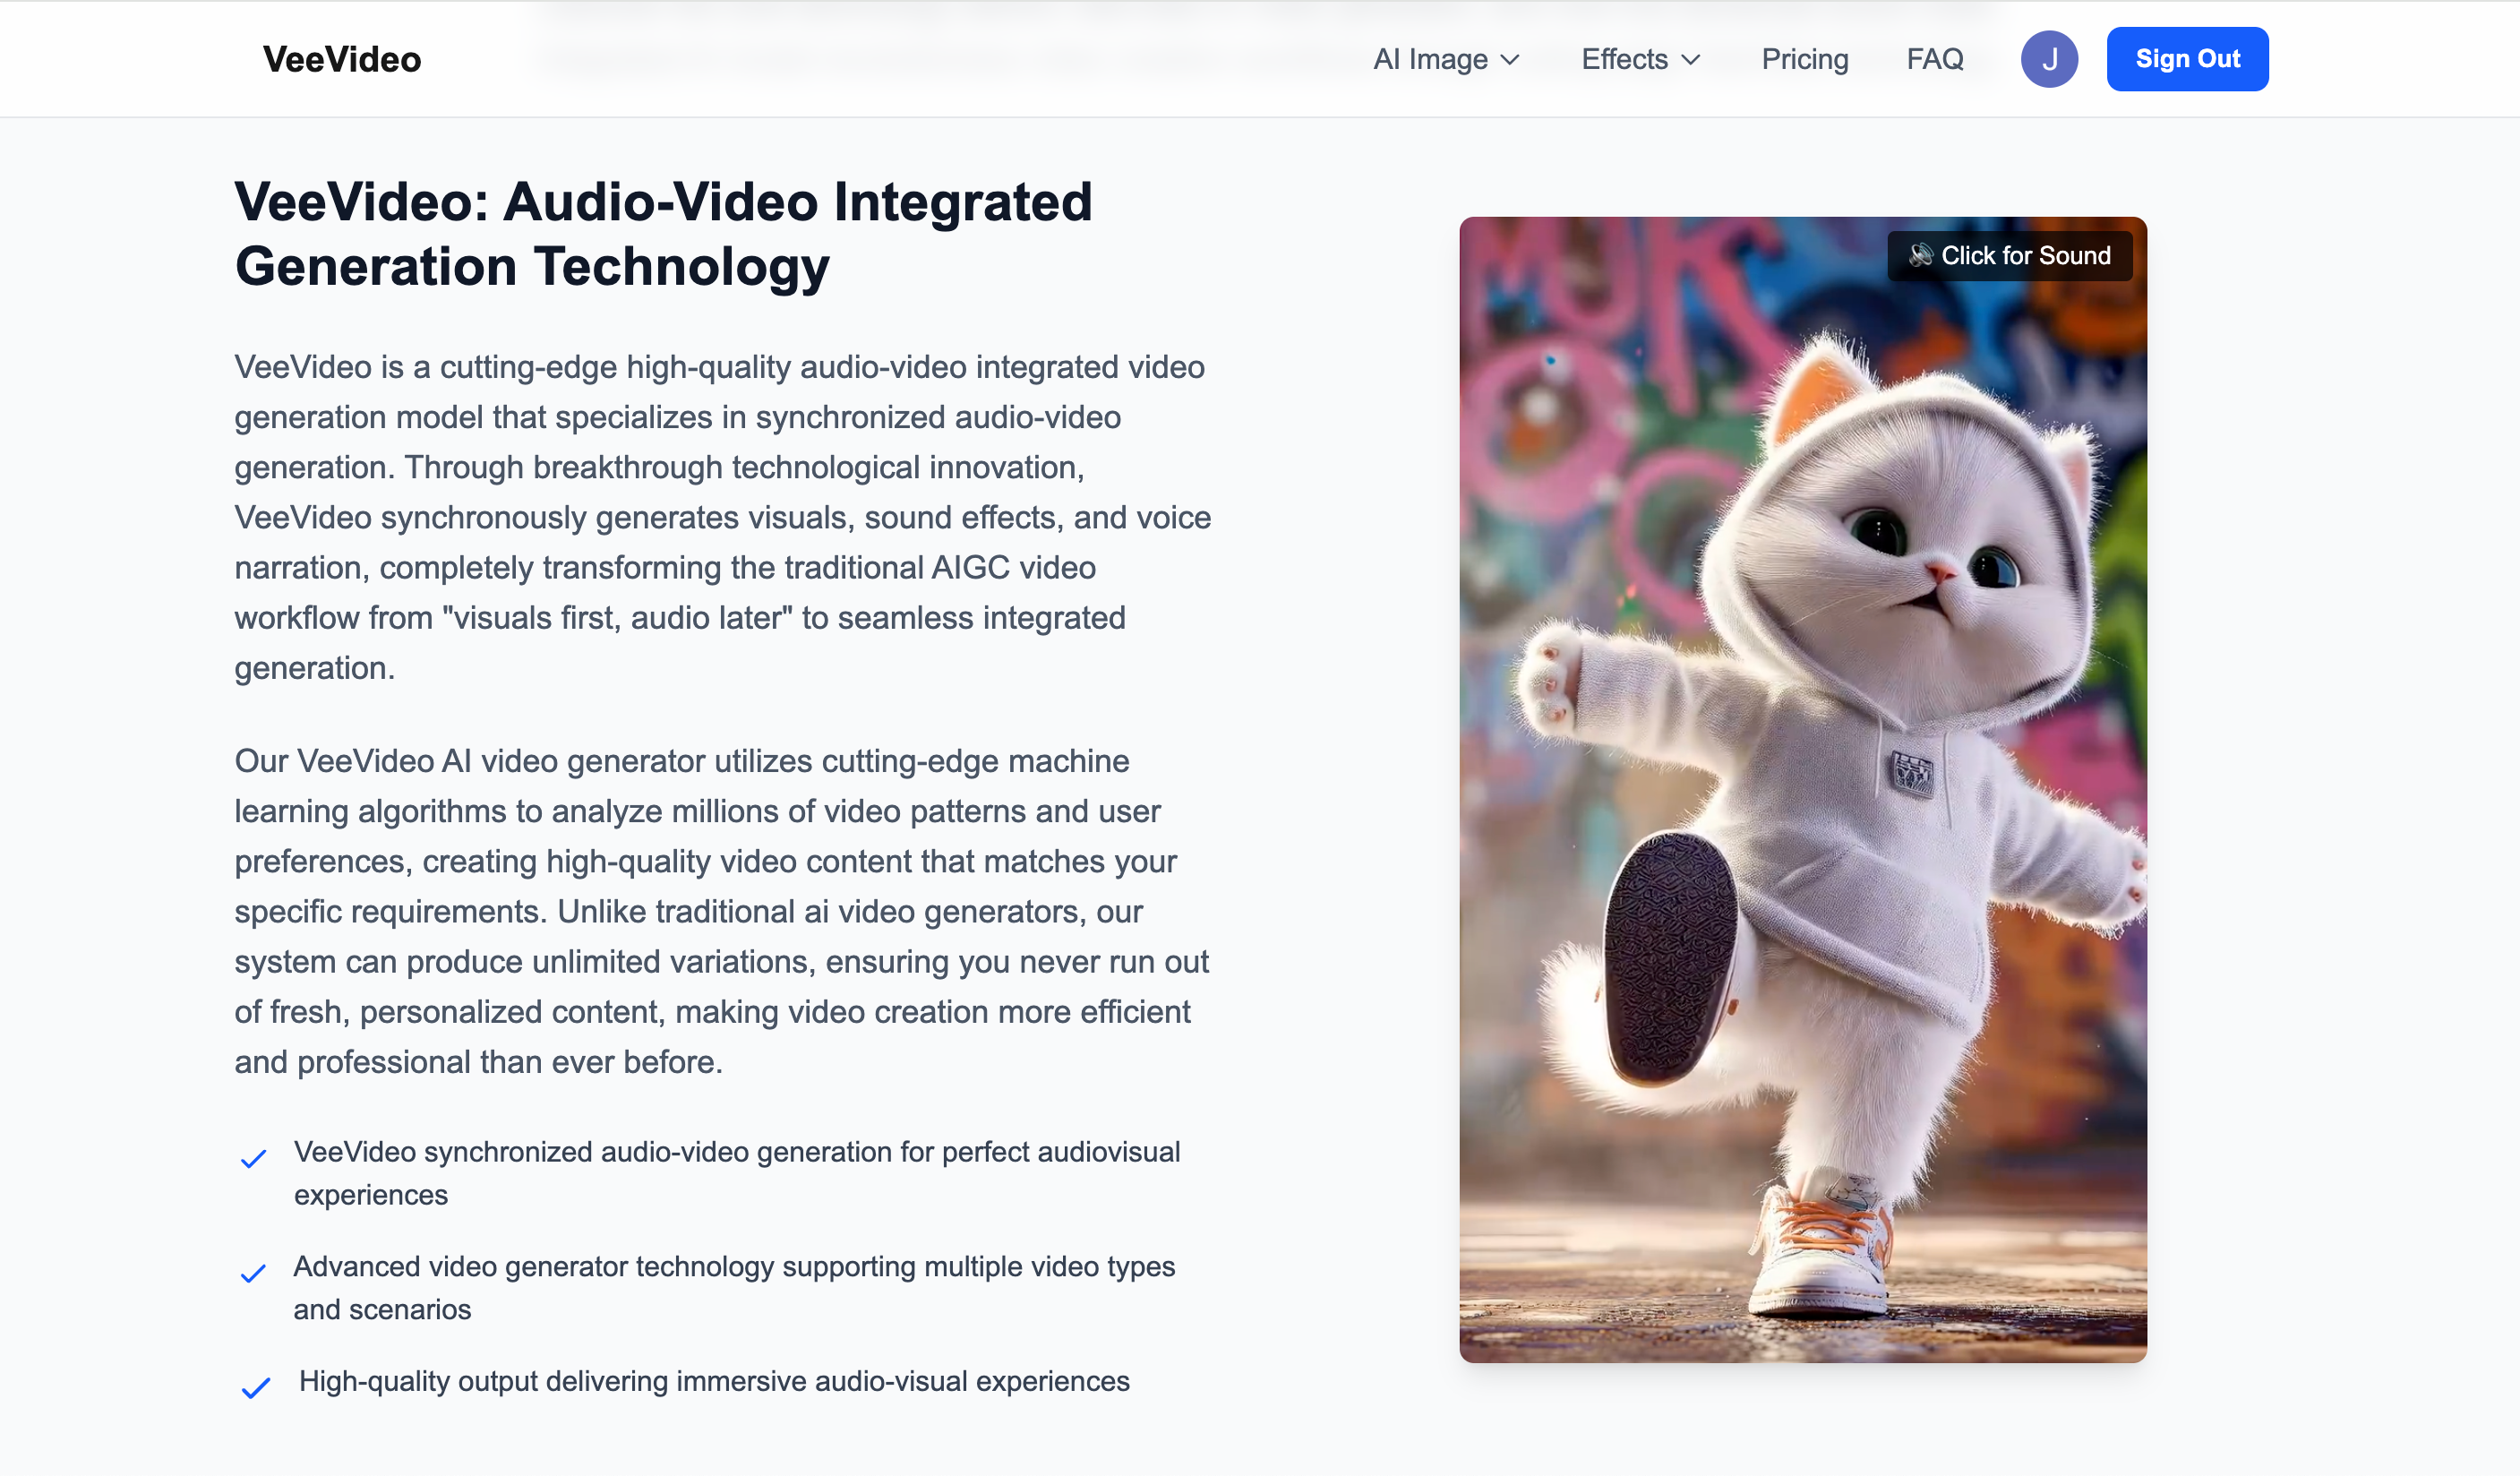2520x1476 pixels.
Task: Click the J user avatar
Action: [x=2049, y=59]
